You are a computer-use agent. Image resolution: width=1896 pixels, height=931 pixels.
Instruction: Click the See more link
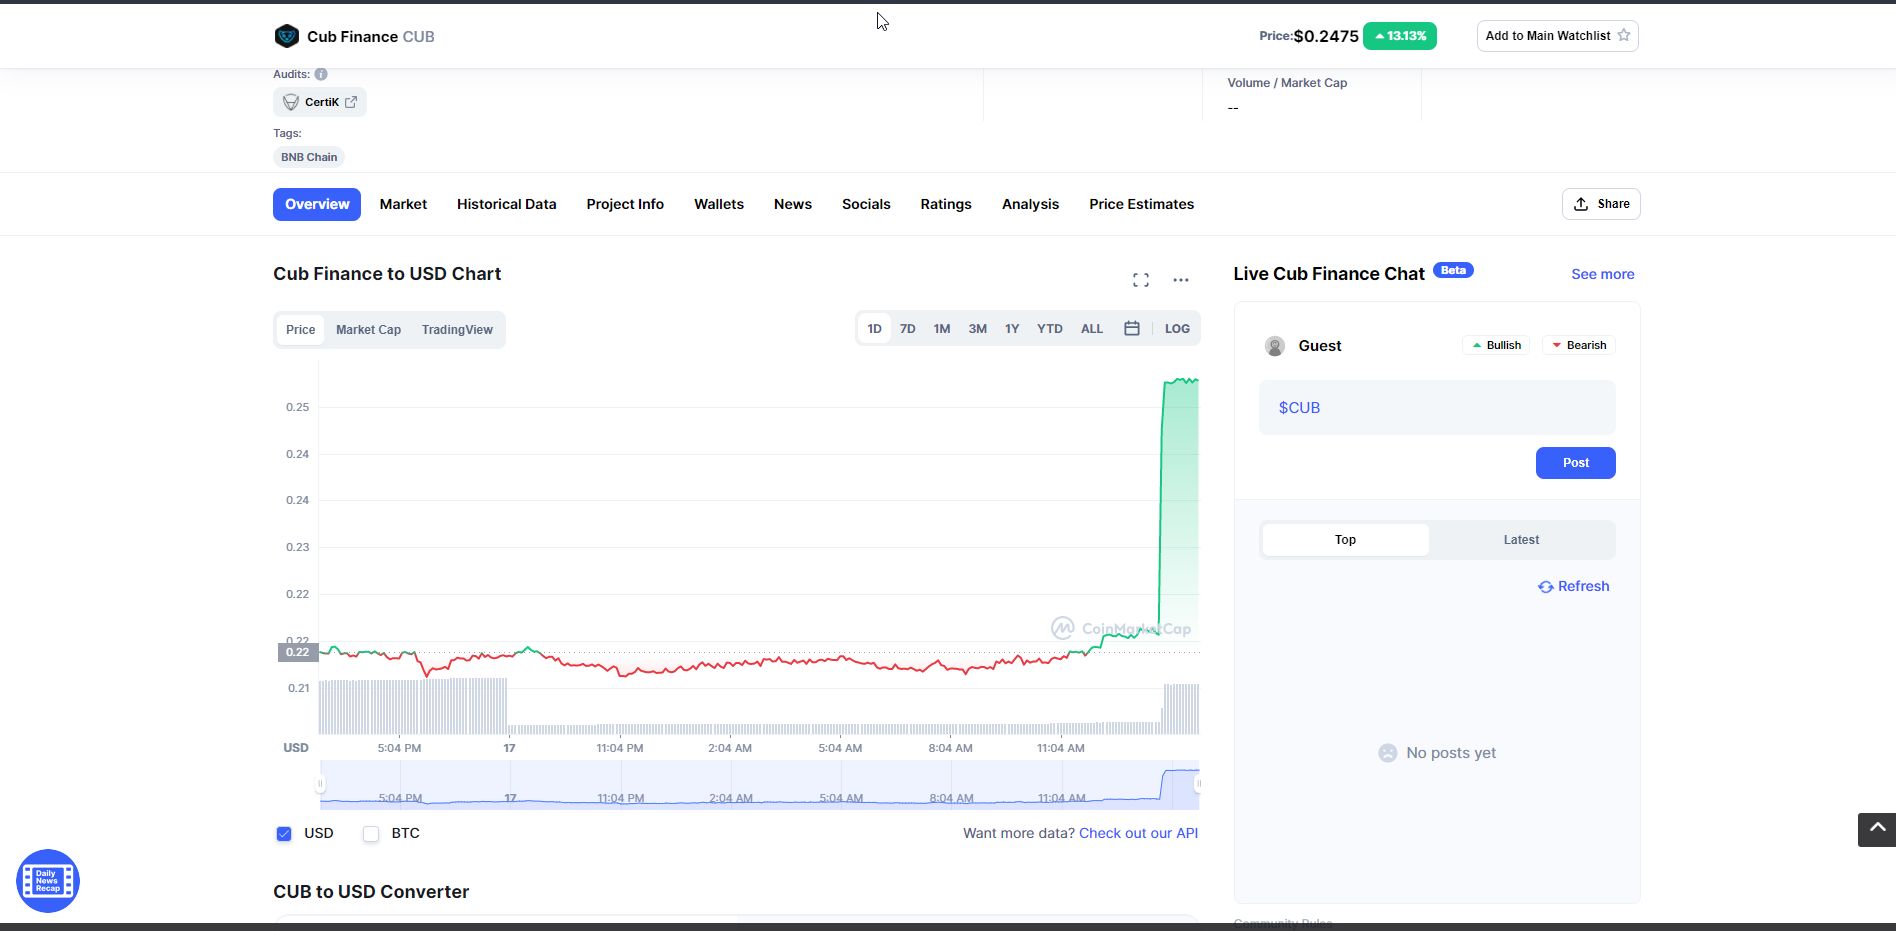point(1603,274)
